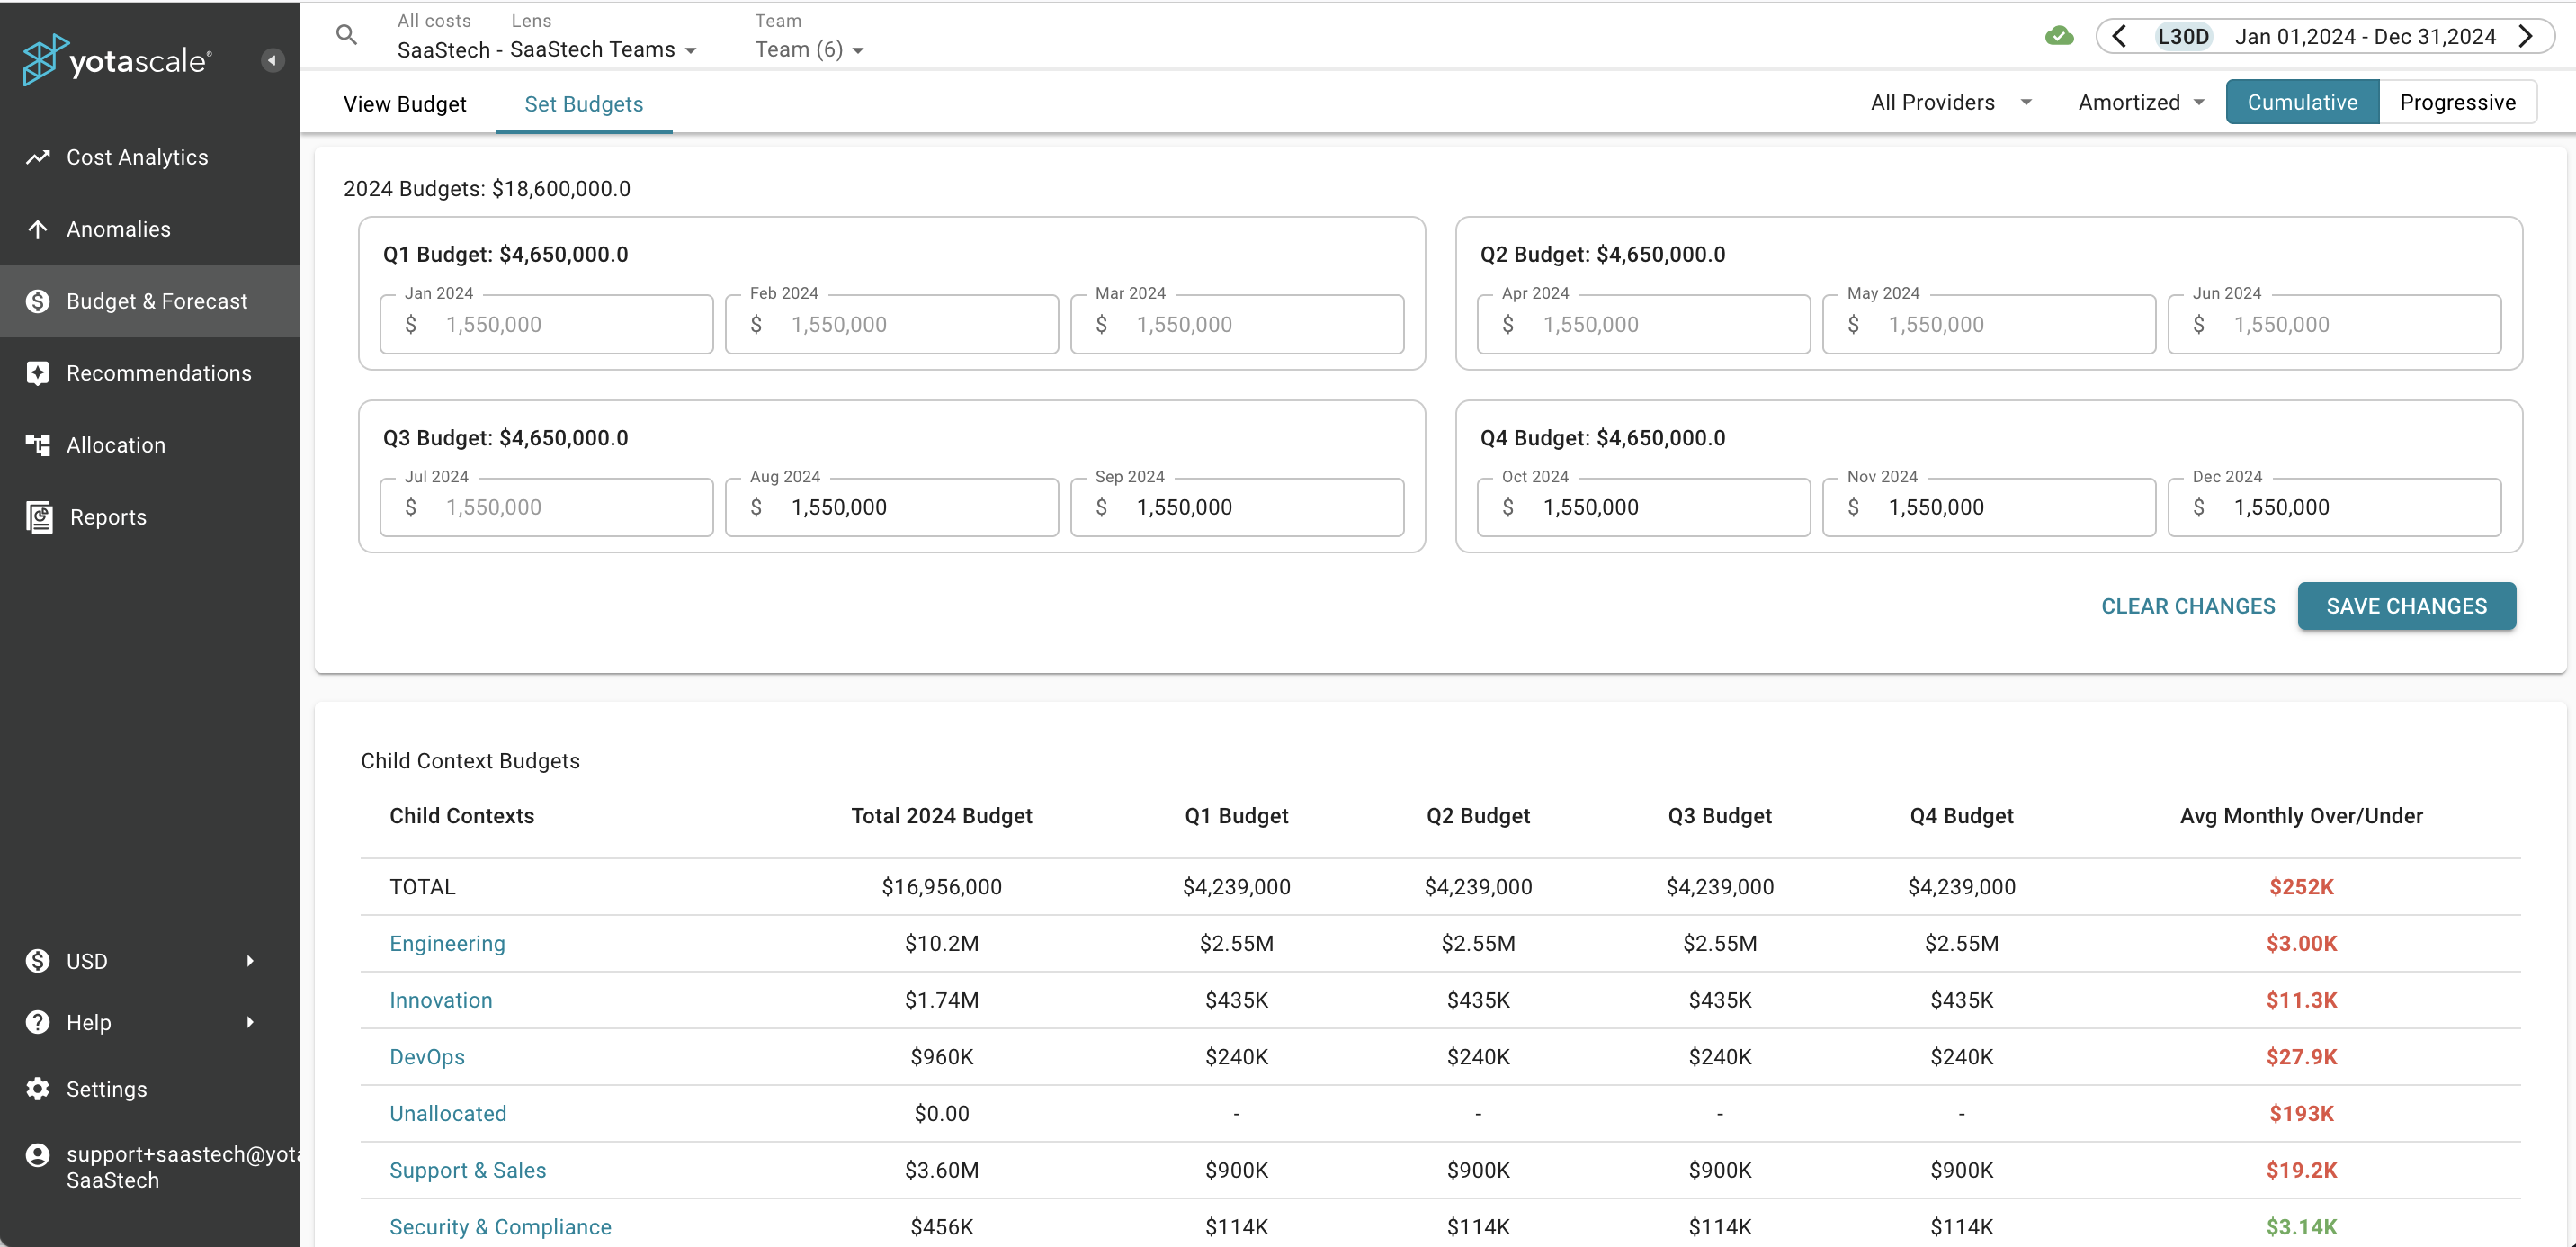Click the Reports document icon
The height and width of the screenshot is (1247, 2576).
(39, 517)
